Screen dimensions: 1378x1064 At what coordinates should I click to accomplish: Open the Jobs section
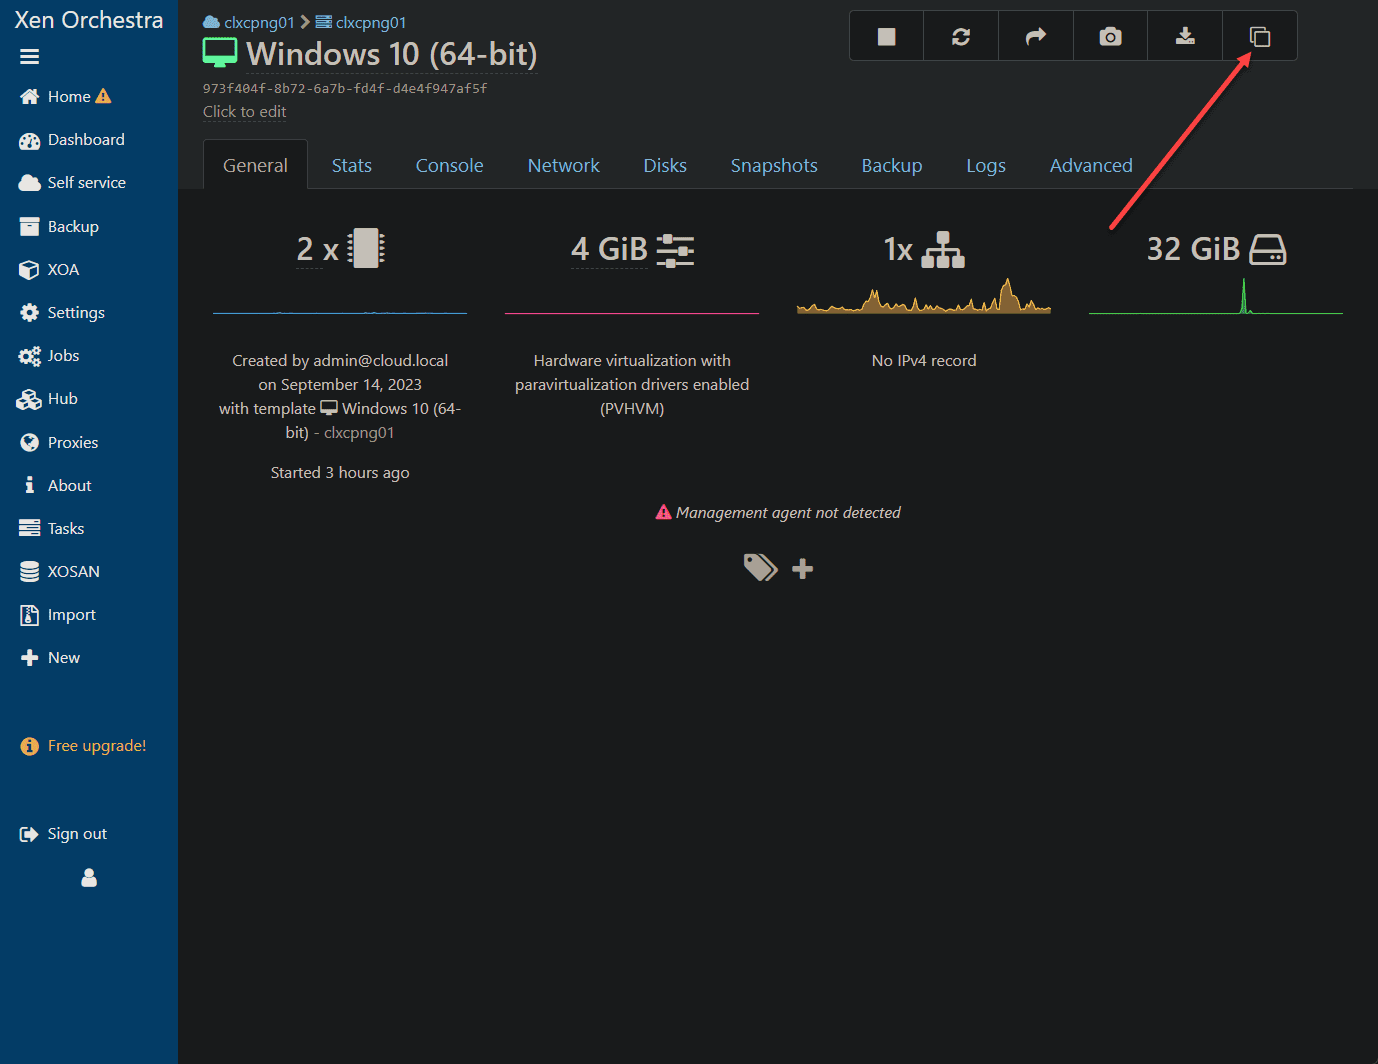pyautogui.click(x=49, y=356)
